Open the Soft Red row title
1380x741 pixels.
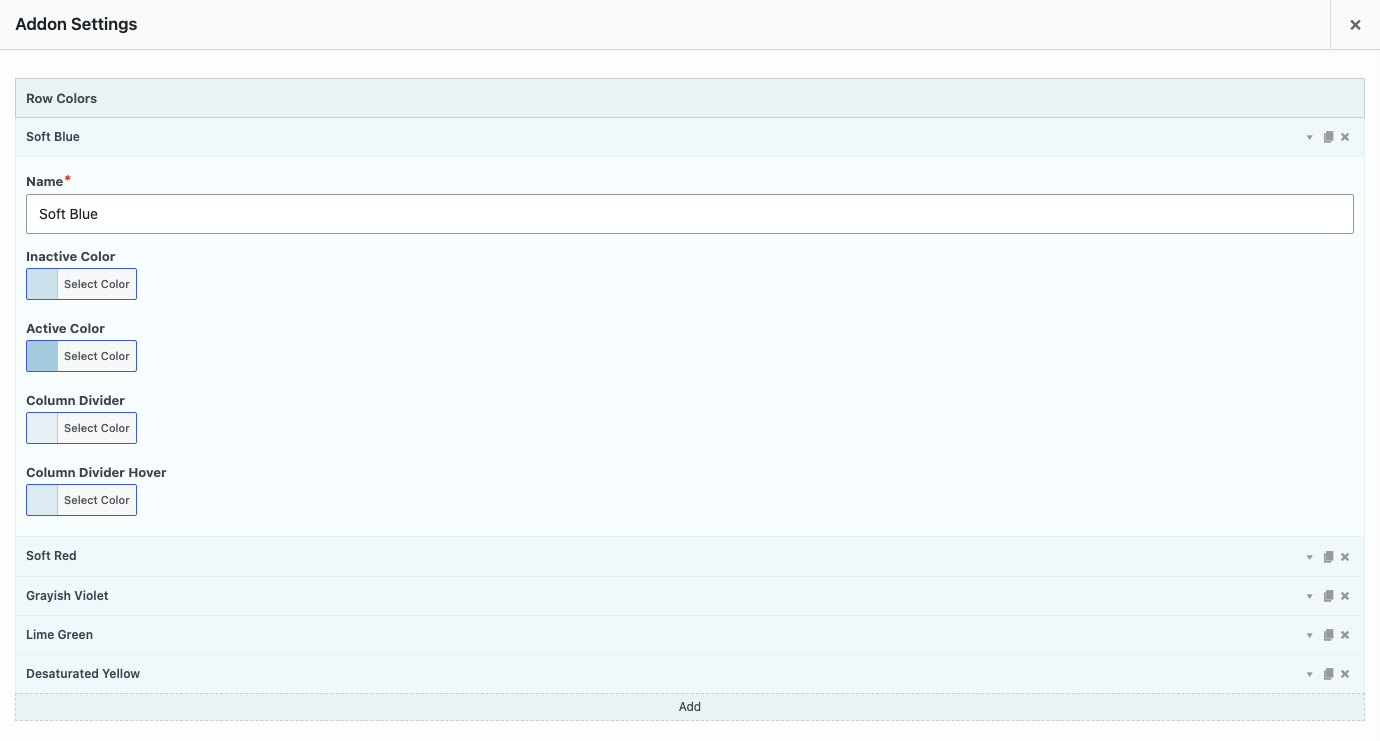(51, 556)
